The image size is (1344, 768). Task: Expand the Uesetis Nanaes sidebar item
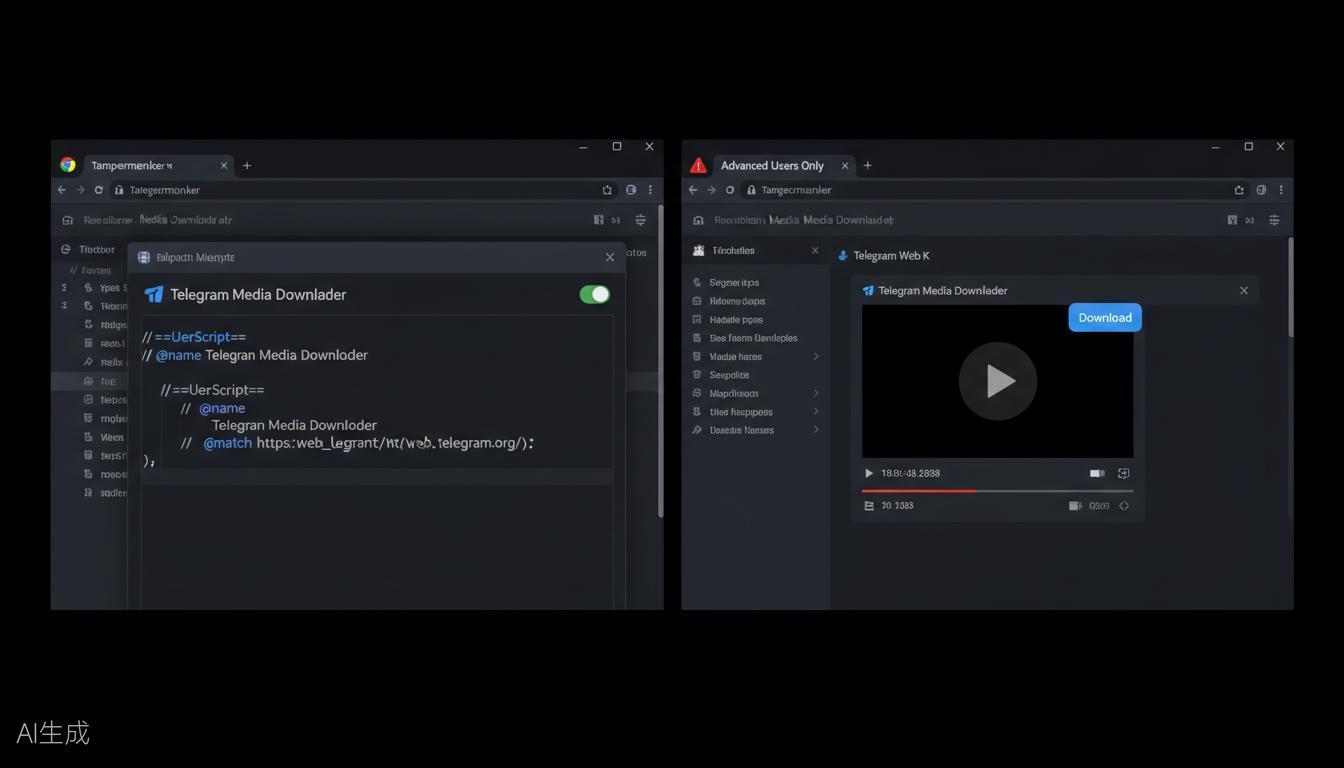coord(816,430)
